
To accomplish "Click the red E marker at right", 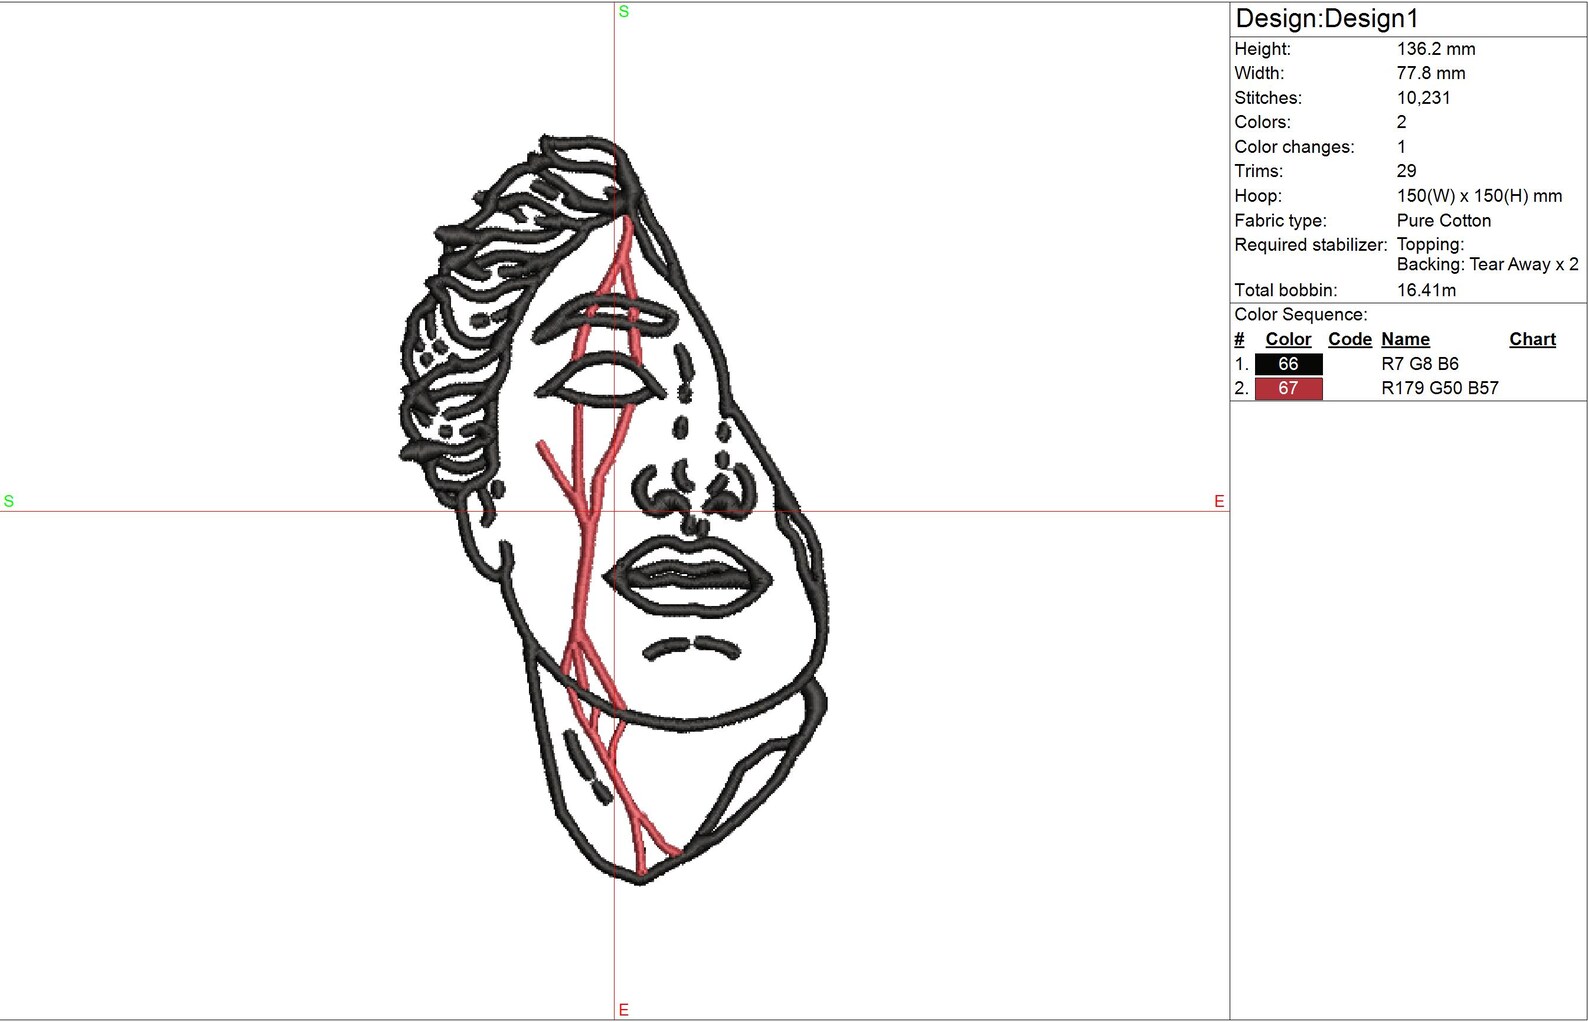I will pyautogui.click(x=1219, y=501).
